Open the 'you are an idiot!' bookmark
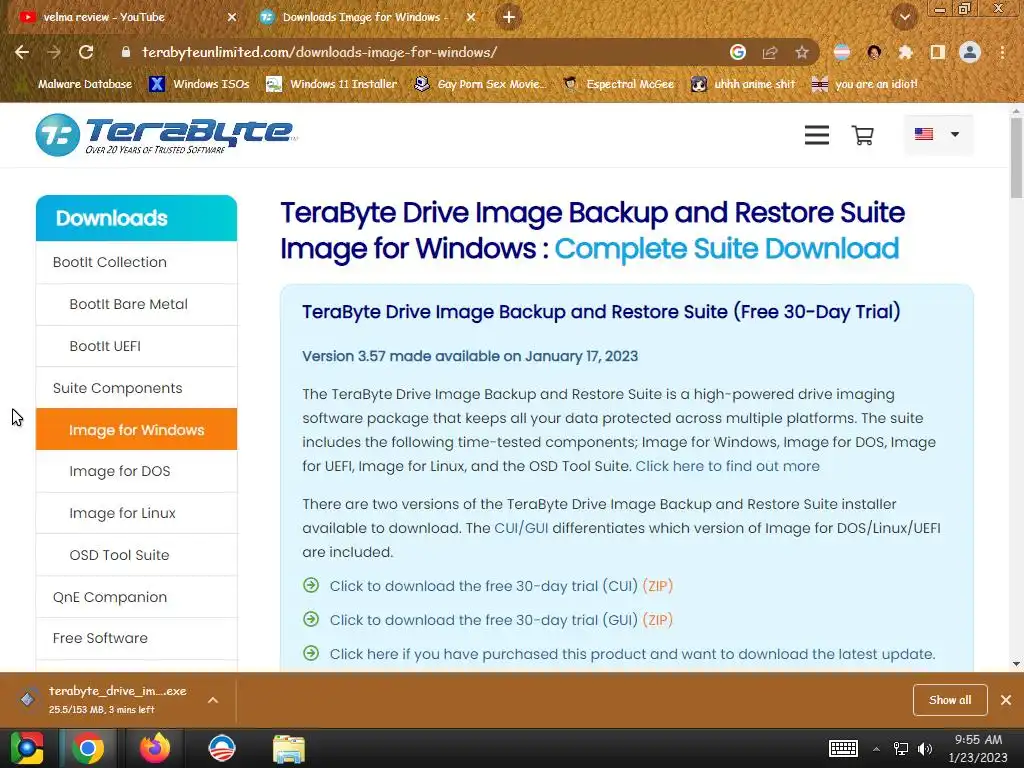Viewport: 1024px width, 768px height. [864, 84]
